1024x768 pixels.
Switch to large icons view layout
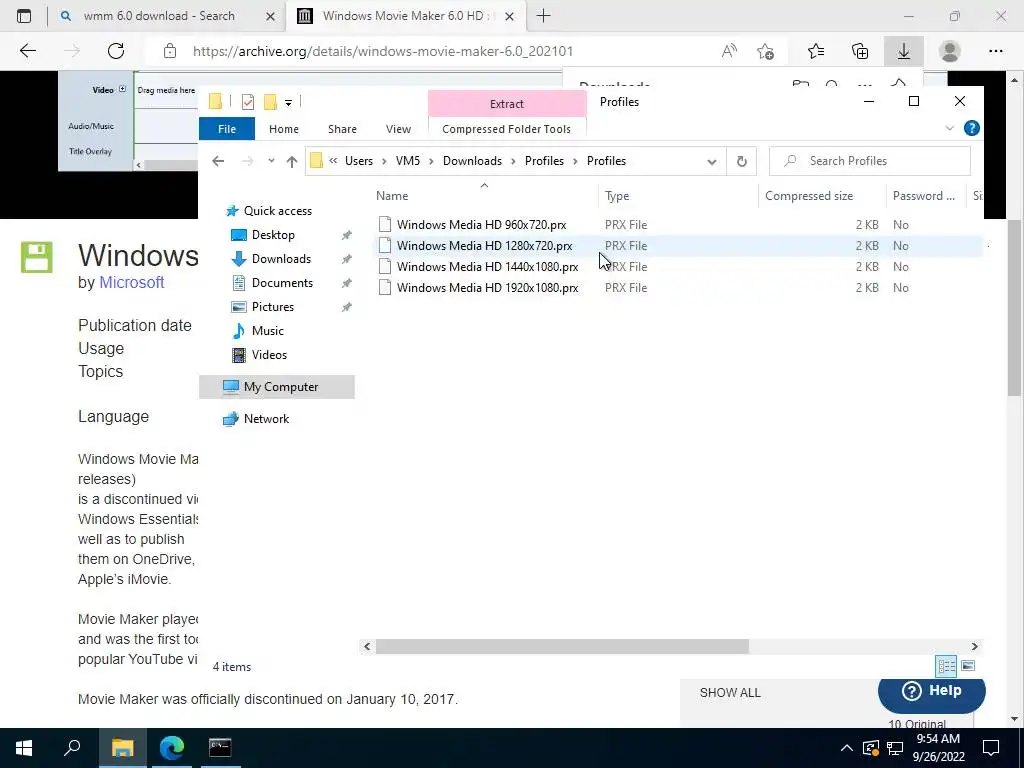coord(968,665)
